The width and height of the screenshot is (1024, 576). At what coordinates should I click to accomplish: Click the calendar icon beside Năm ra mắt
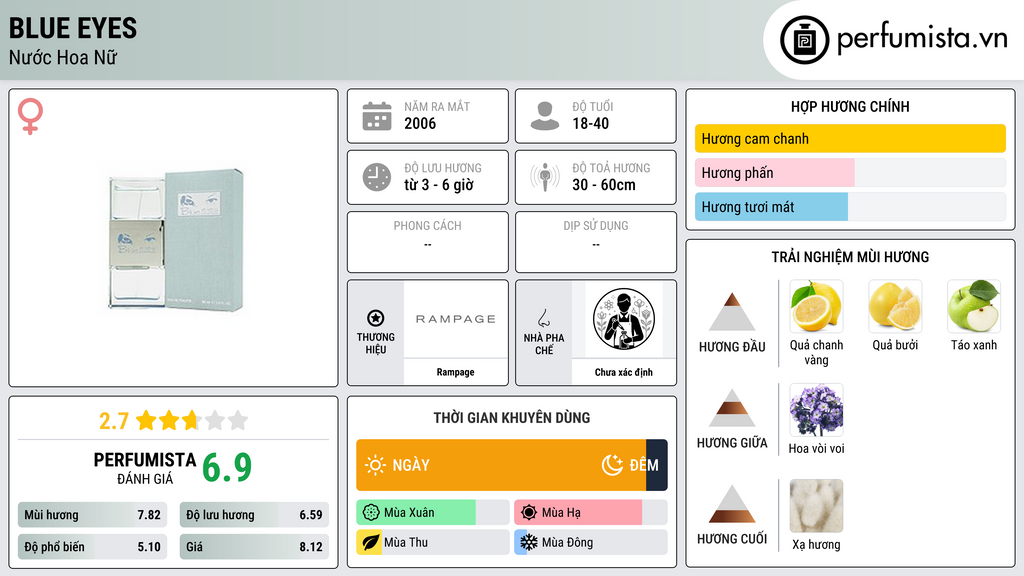tap(377, 116)
